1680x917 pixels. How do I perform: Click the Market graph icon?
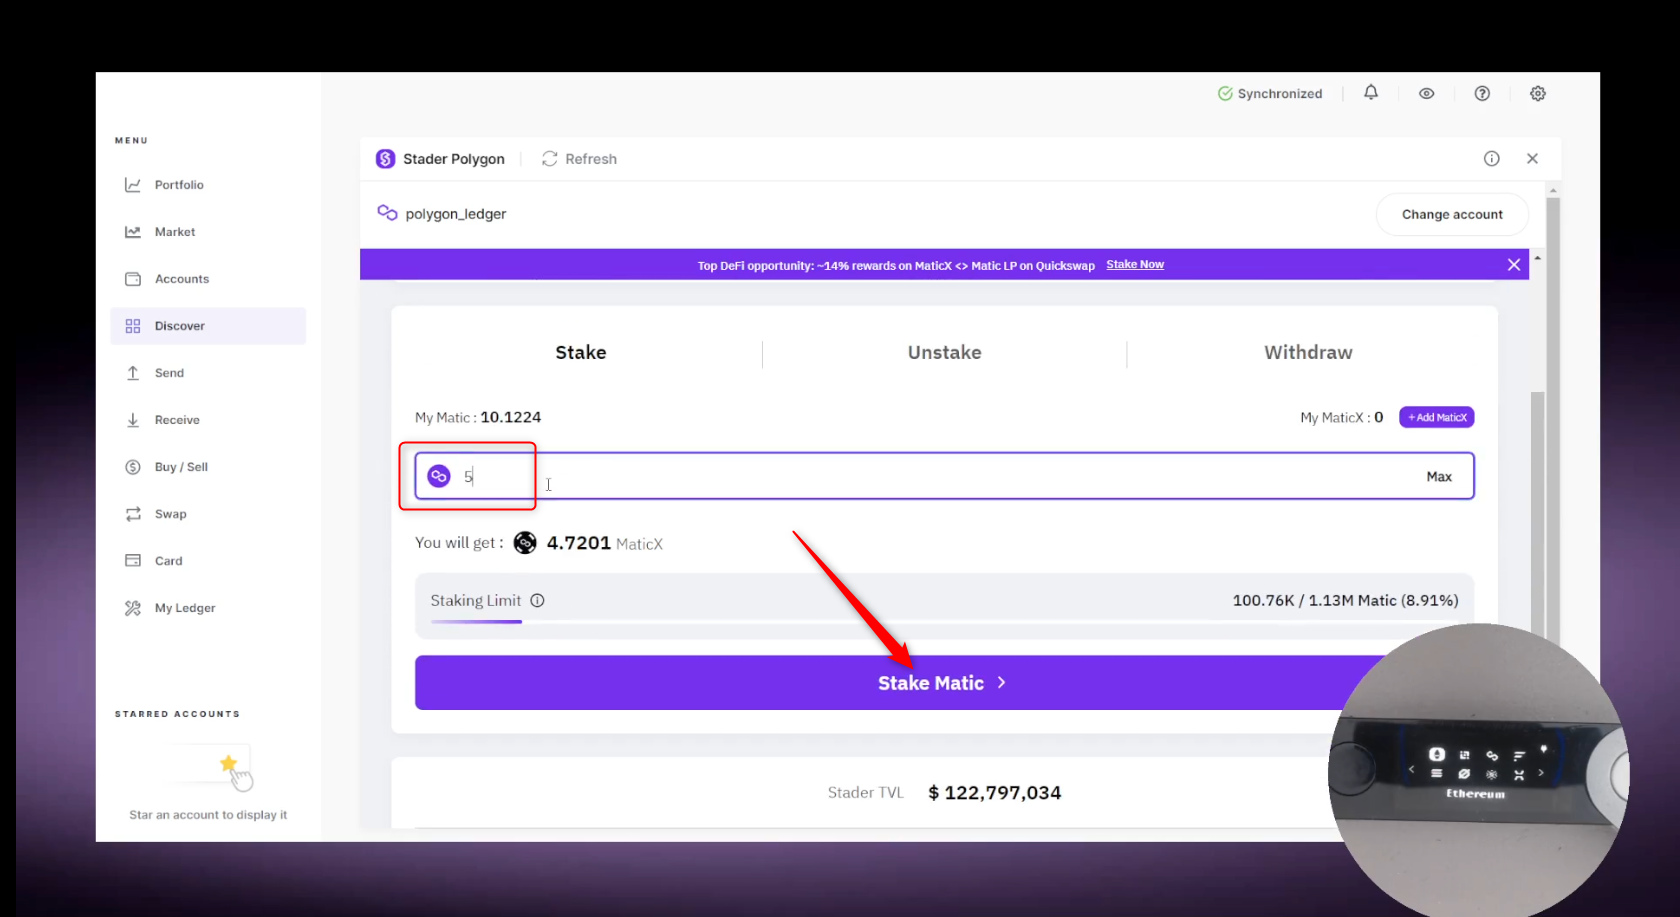133,232
